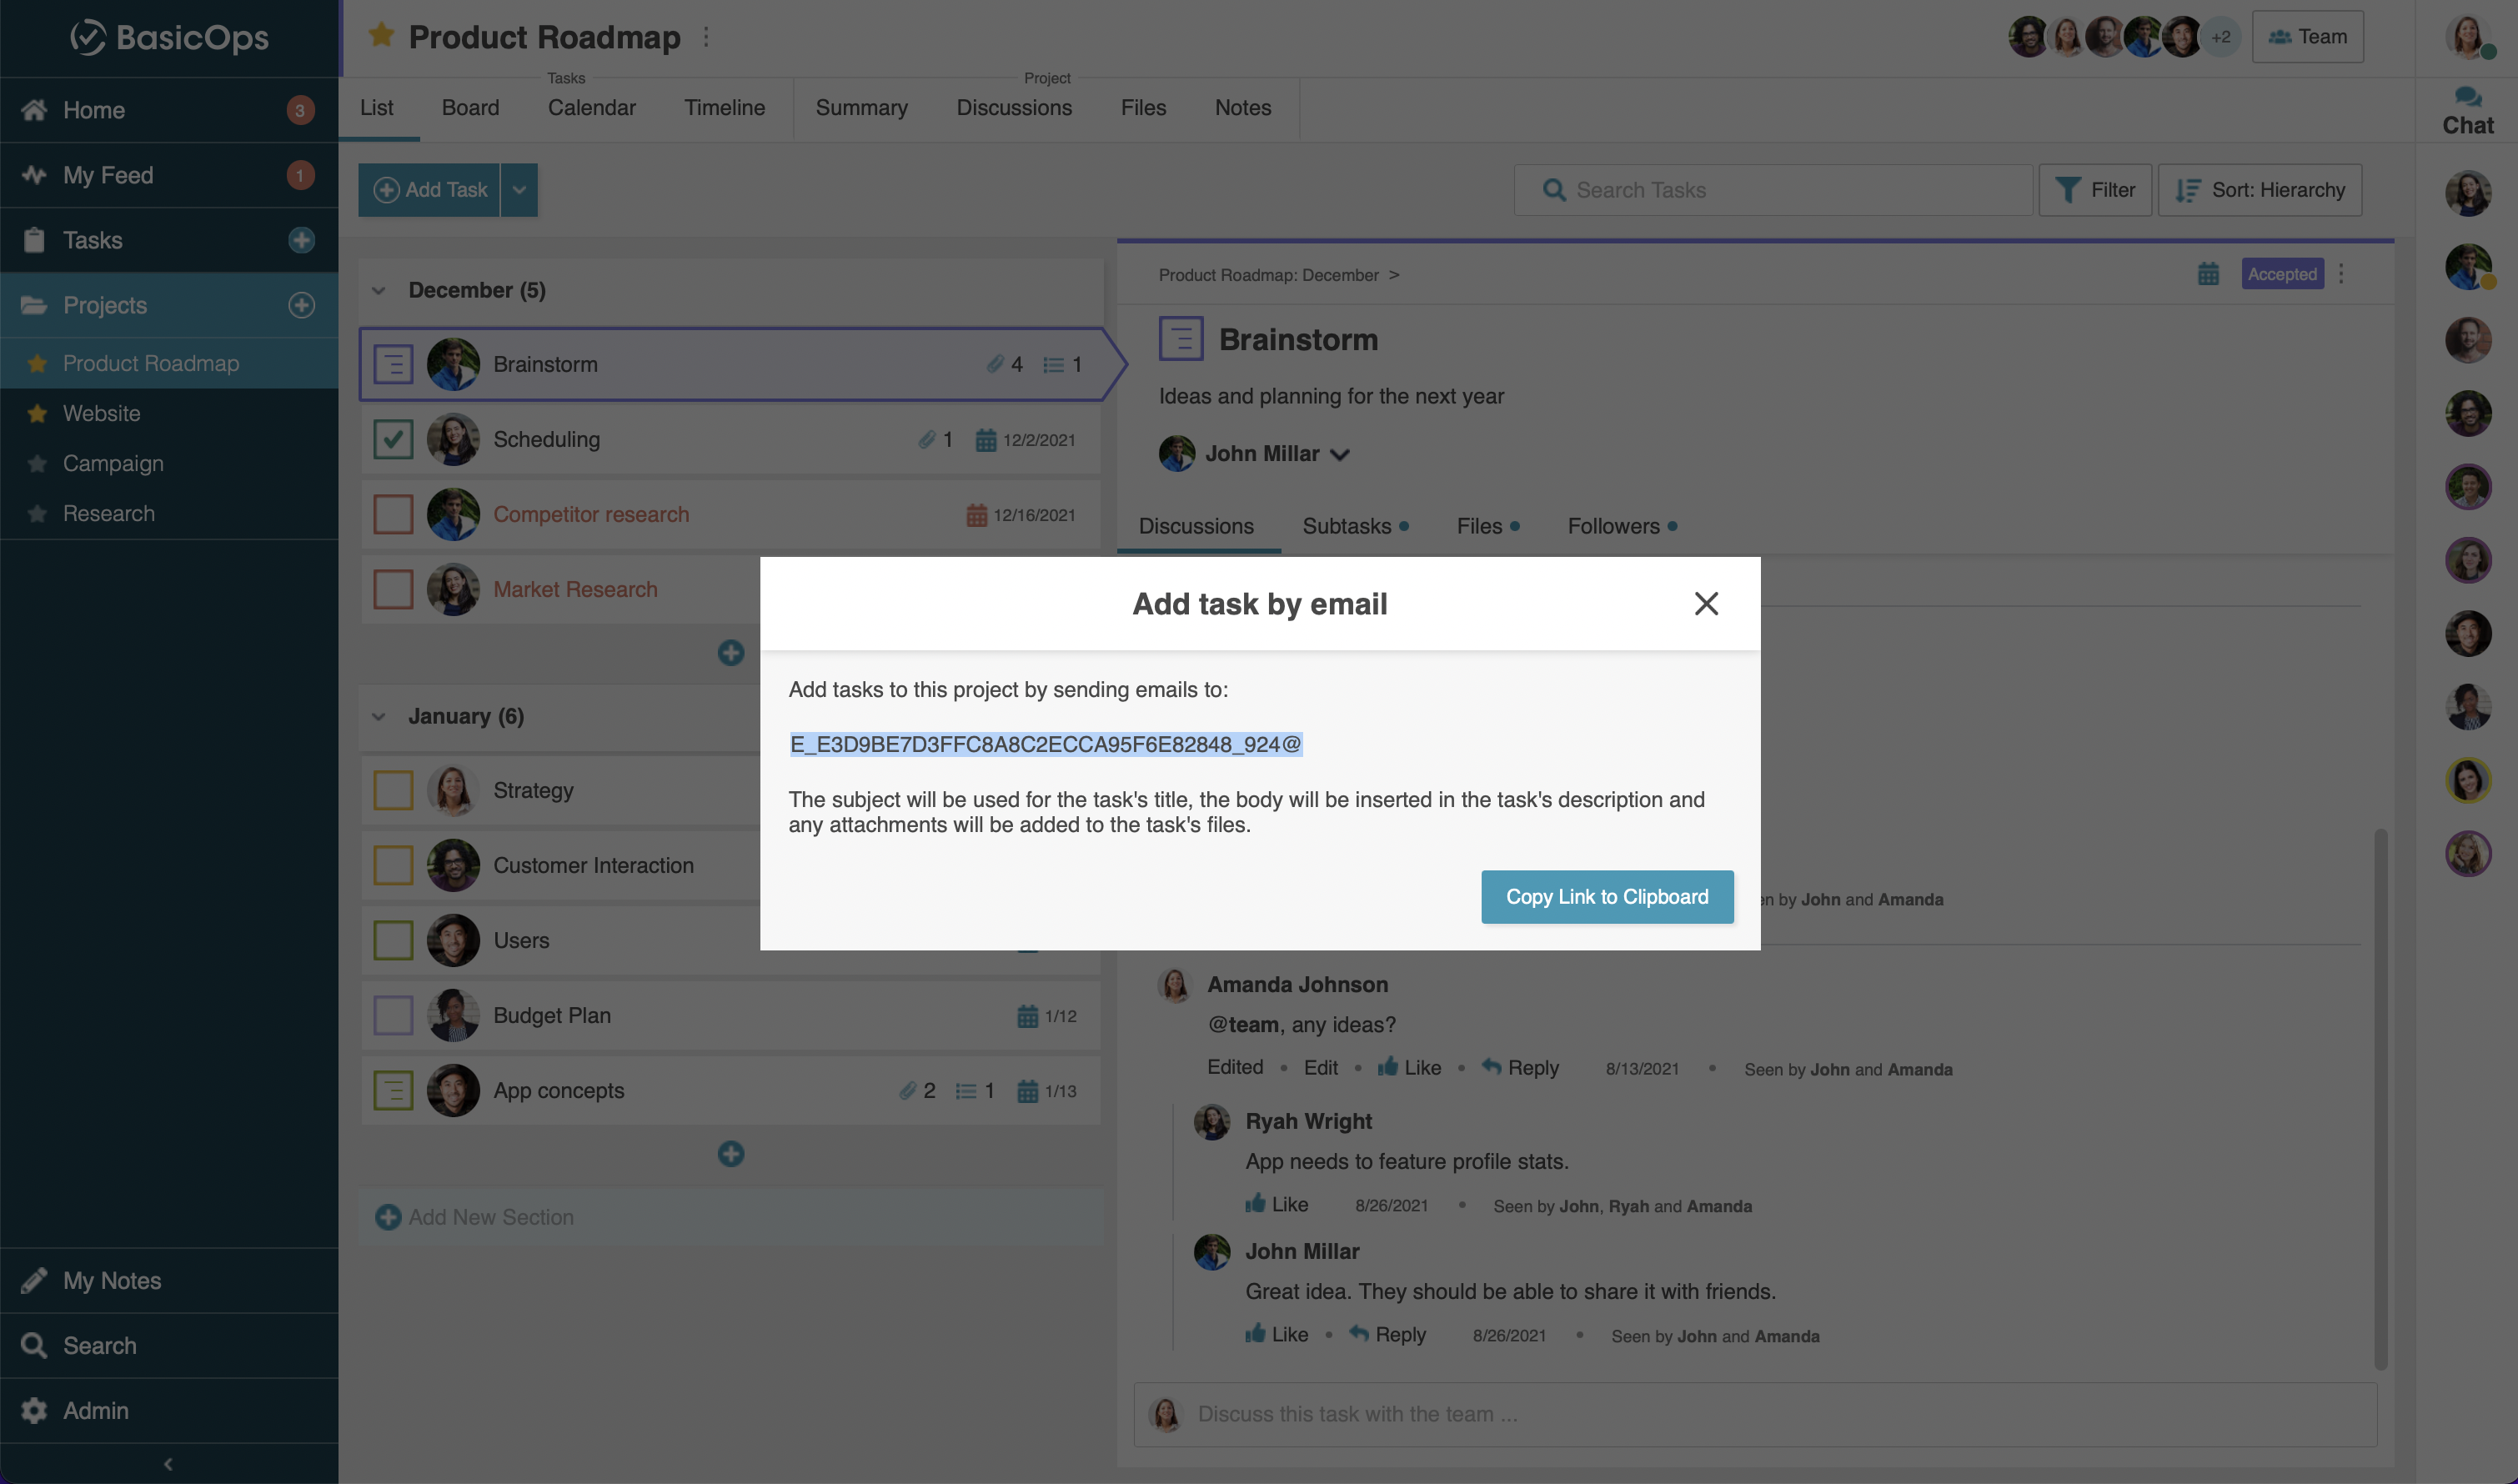This screenshot has width=2518, height=1484.
Task: Click the plus icon next to Tasks
Action: [301, 240]
